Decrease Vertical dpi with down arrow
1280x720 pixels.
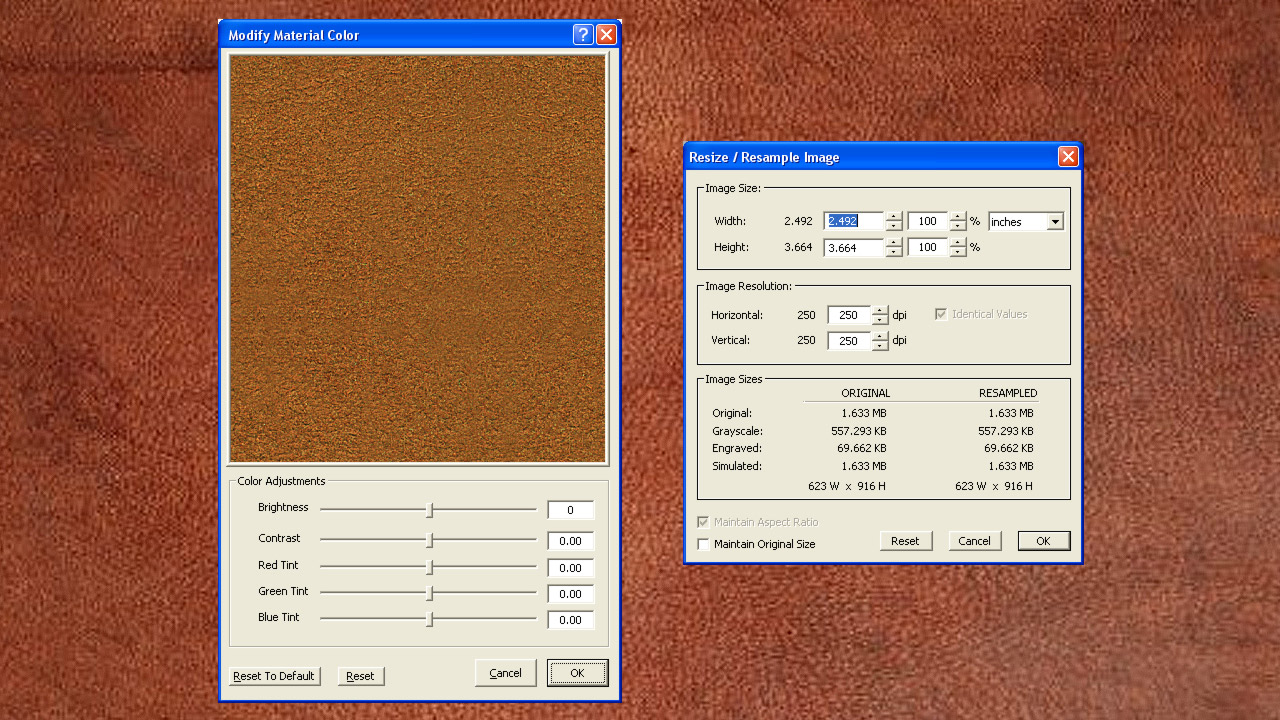pos(880,346)
